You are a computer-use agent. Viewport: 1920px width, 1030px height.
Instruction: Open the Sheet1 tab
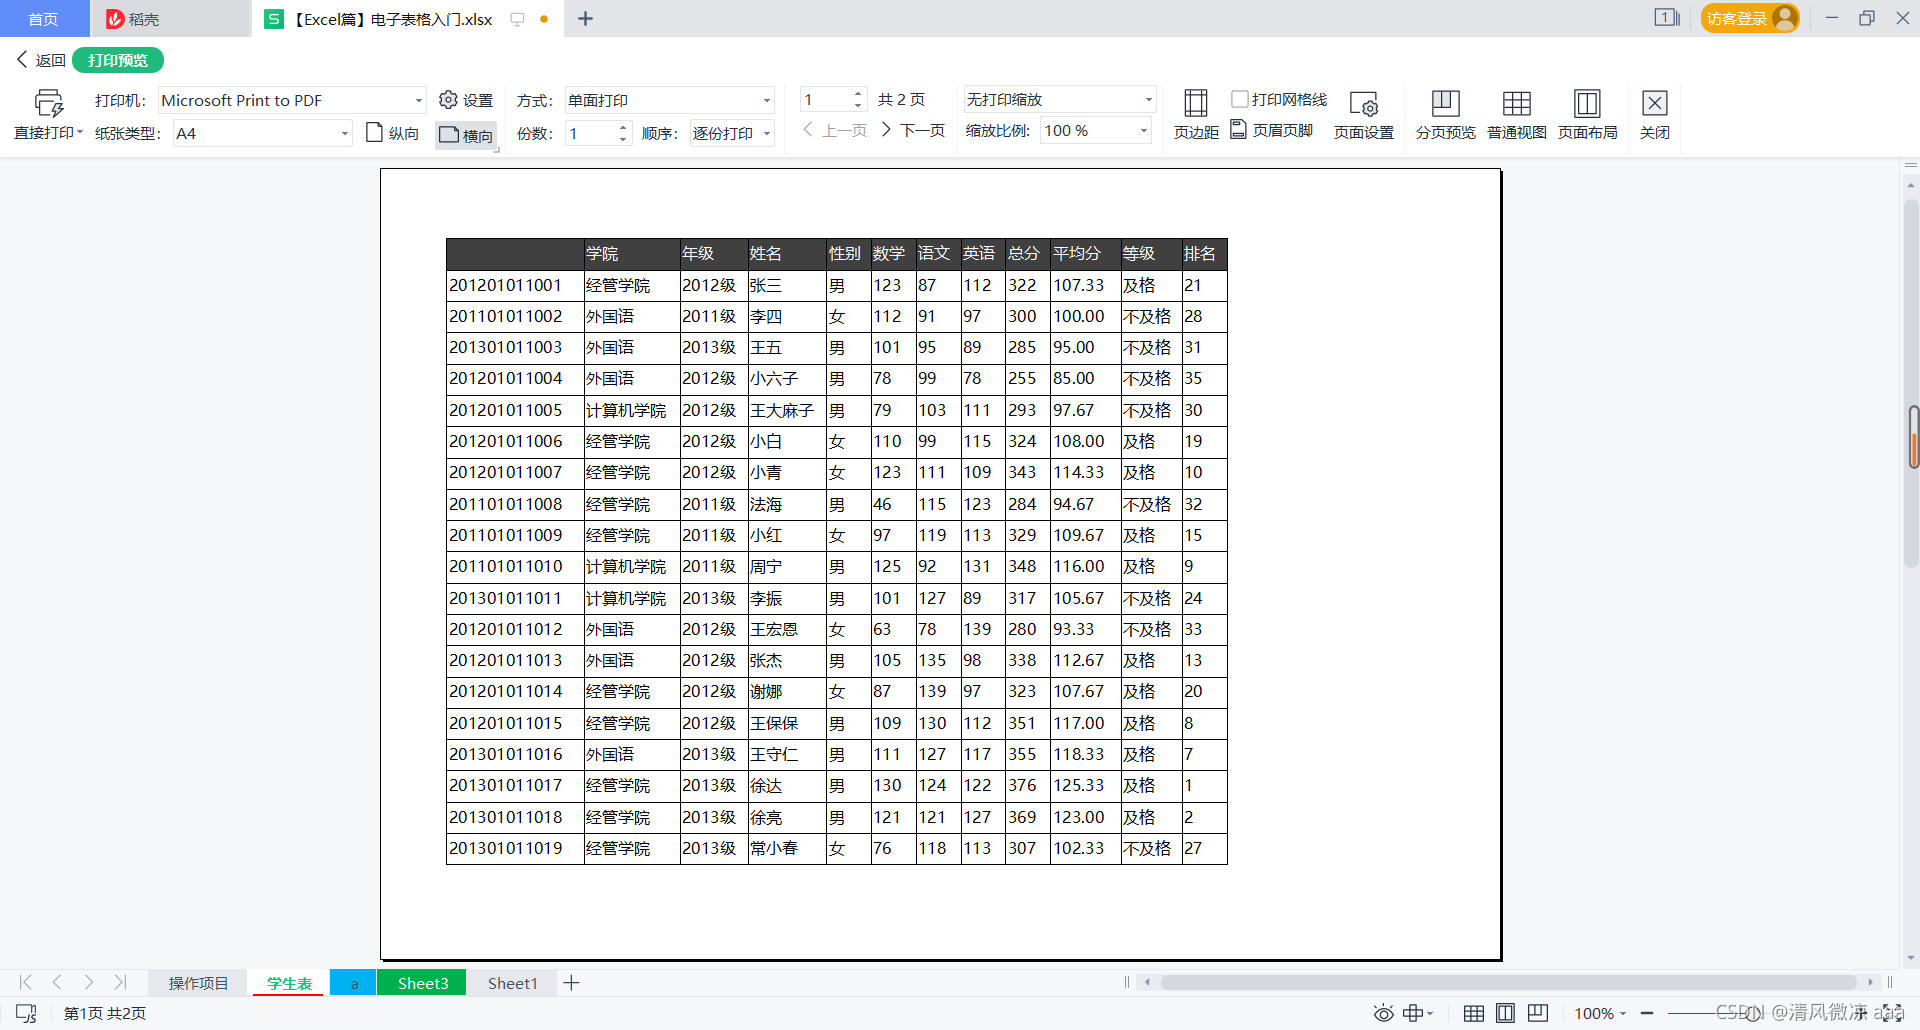(513, 983)
